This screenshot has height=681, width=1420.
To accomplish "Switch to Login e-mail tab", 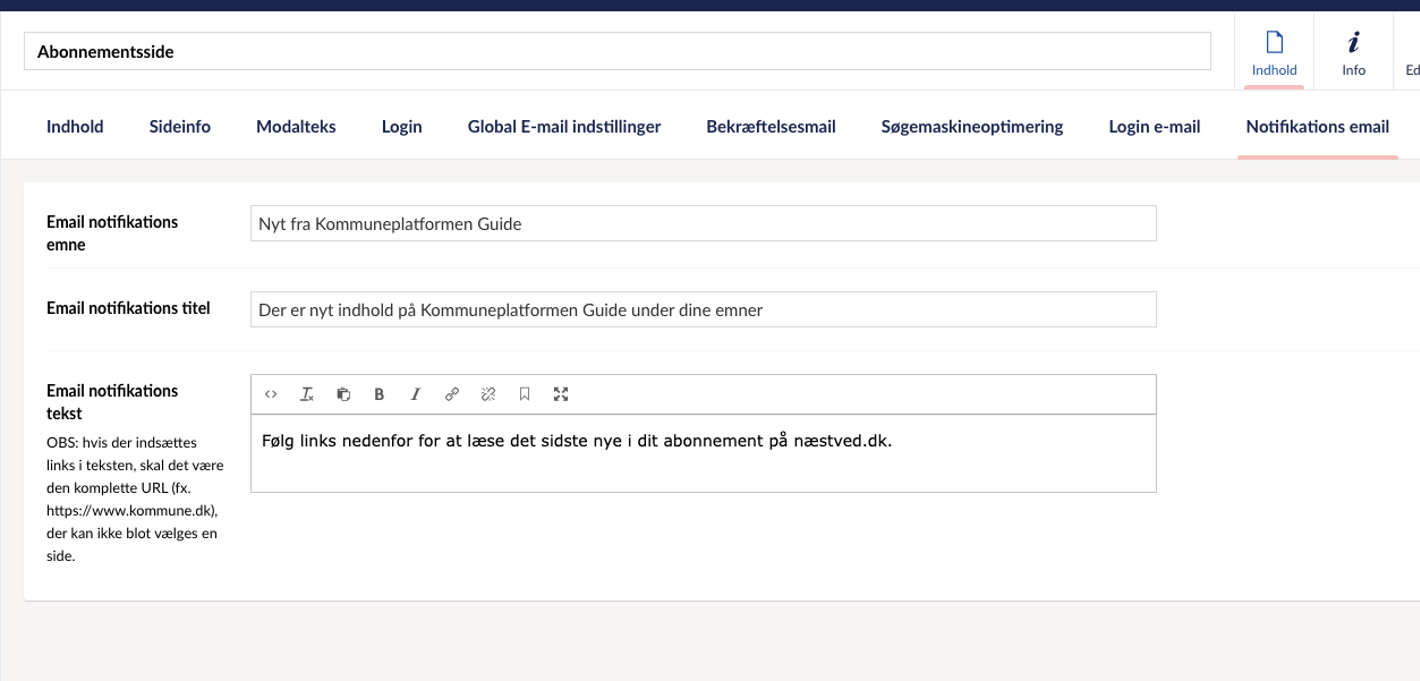I will click(1154, 126).
